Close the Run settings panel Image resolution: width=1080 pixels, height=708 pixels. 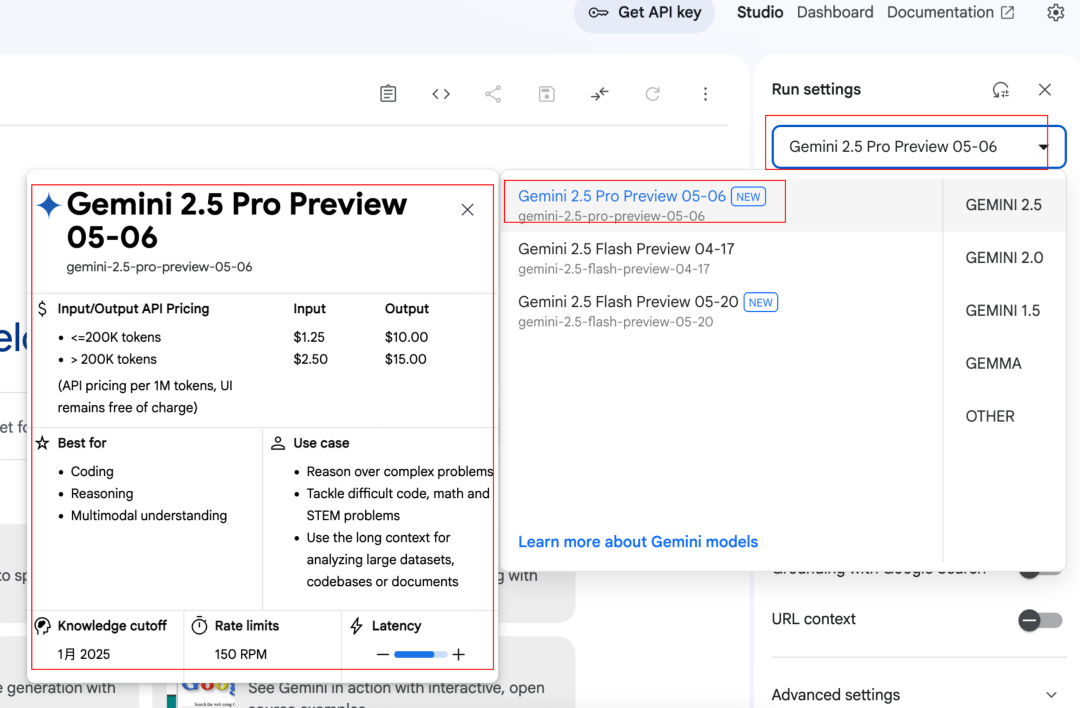click(1044, 90)
